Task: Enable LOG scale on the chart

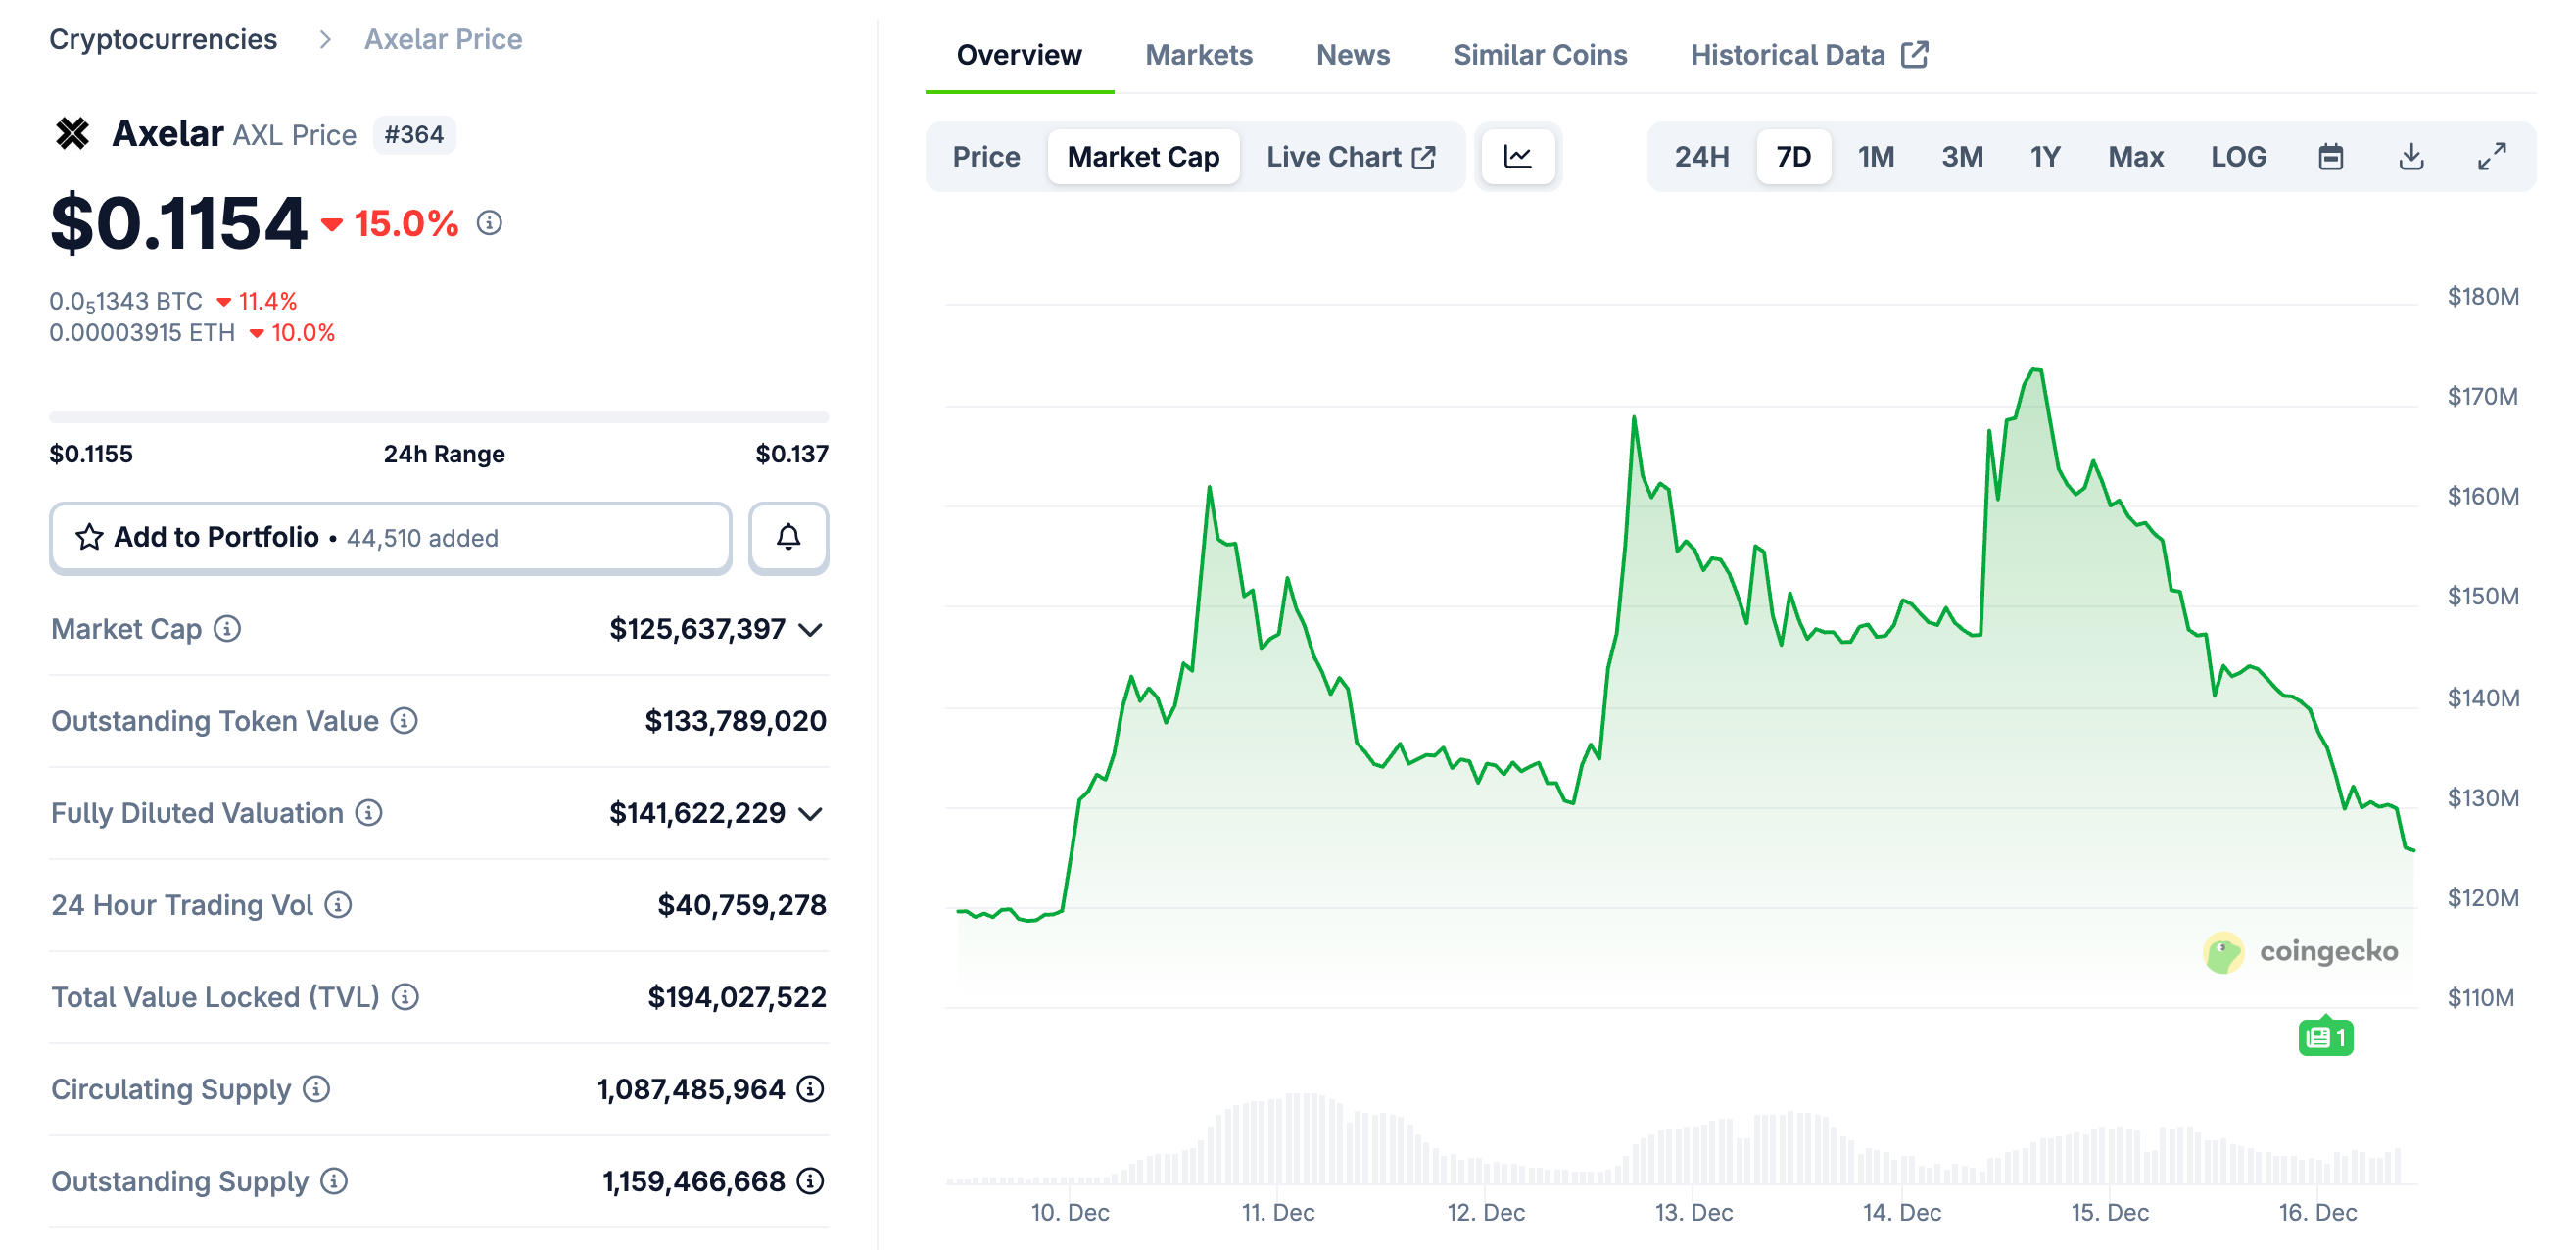Action: pos(2239,156)
